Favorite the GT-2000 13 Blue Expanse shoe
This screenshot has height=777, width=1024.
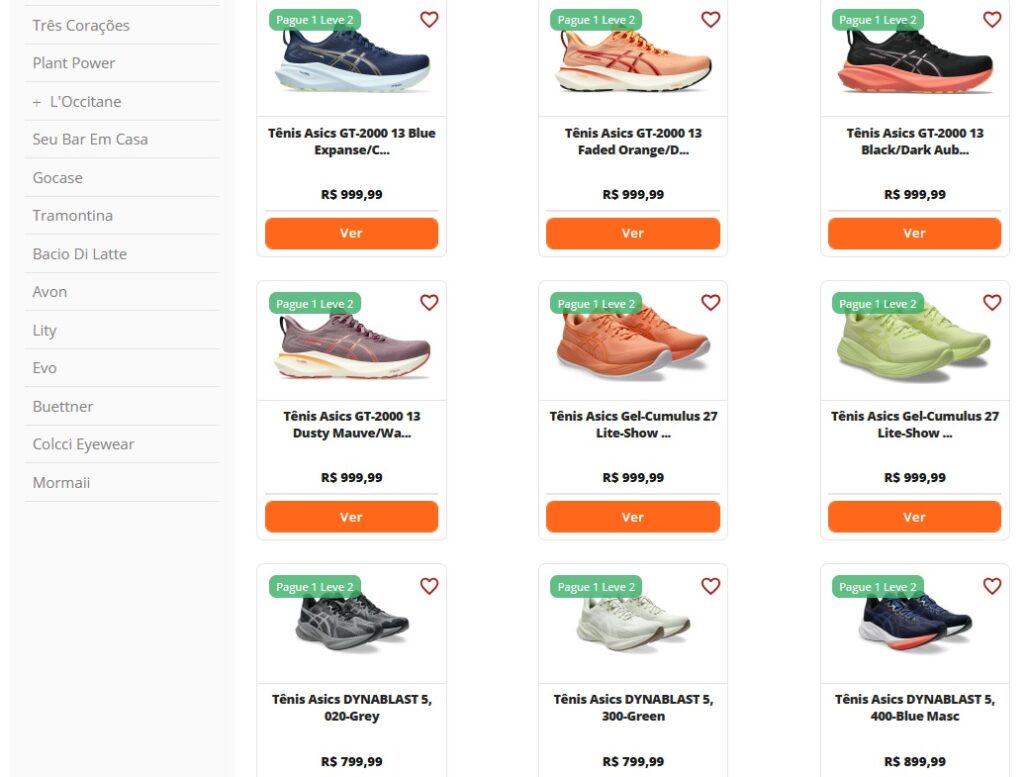pos(429,19)
